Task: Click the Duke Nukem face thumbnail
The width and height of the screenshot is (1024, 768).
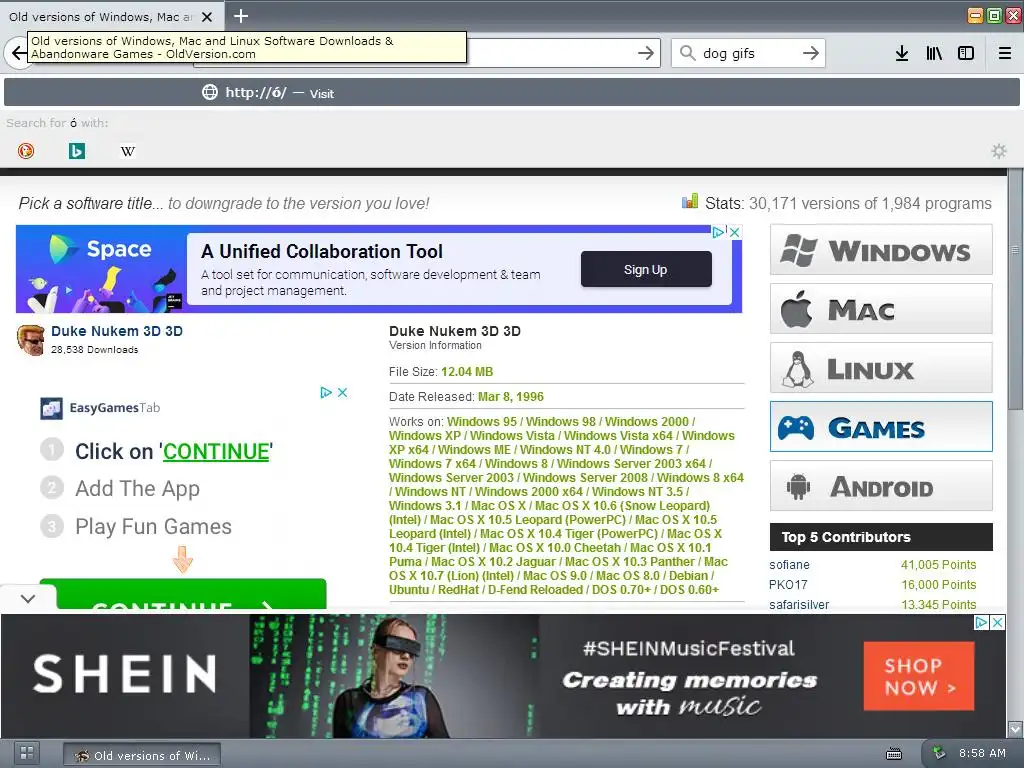Action: [31, 340]
